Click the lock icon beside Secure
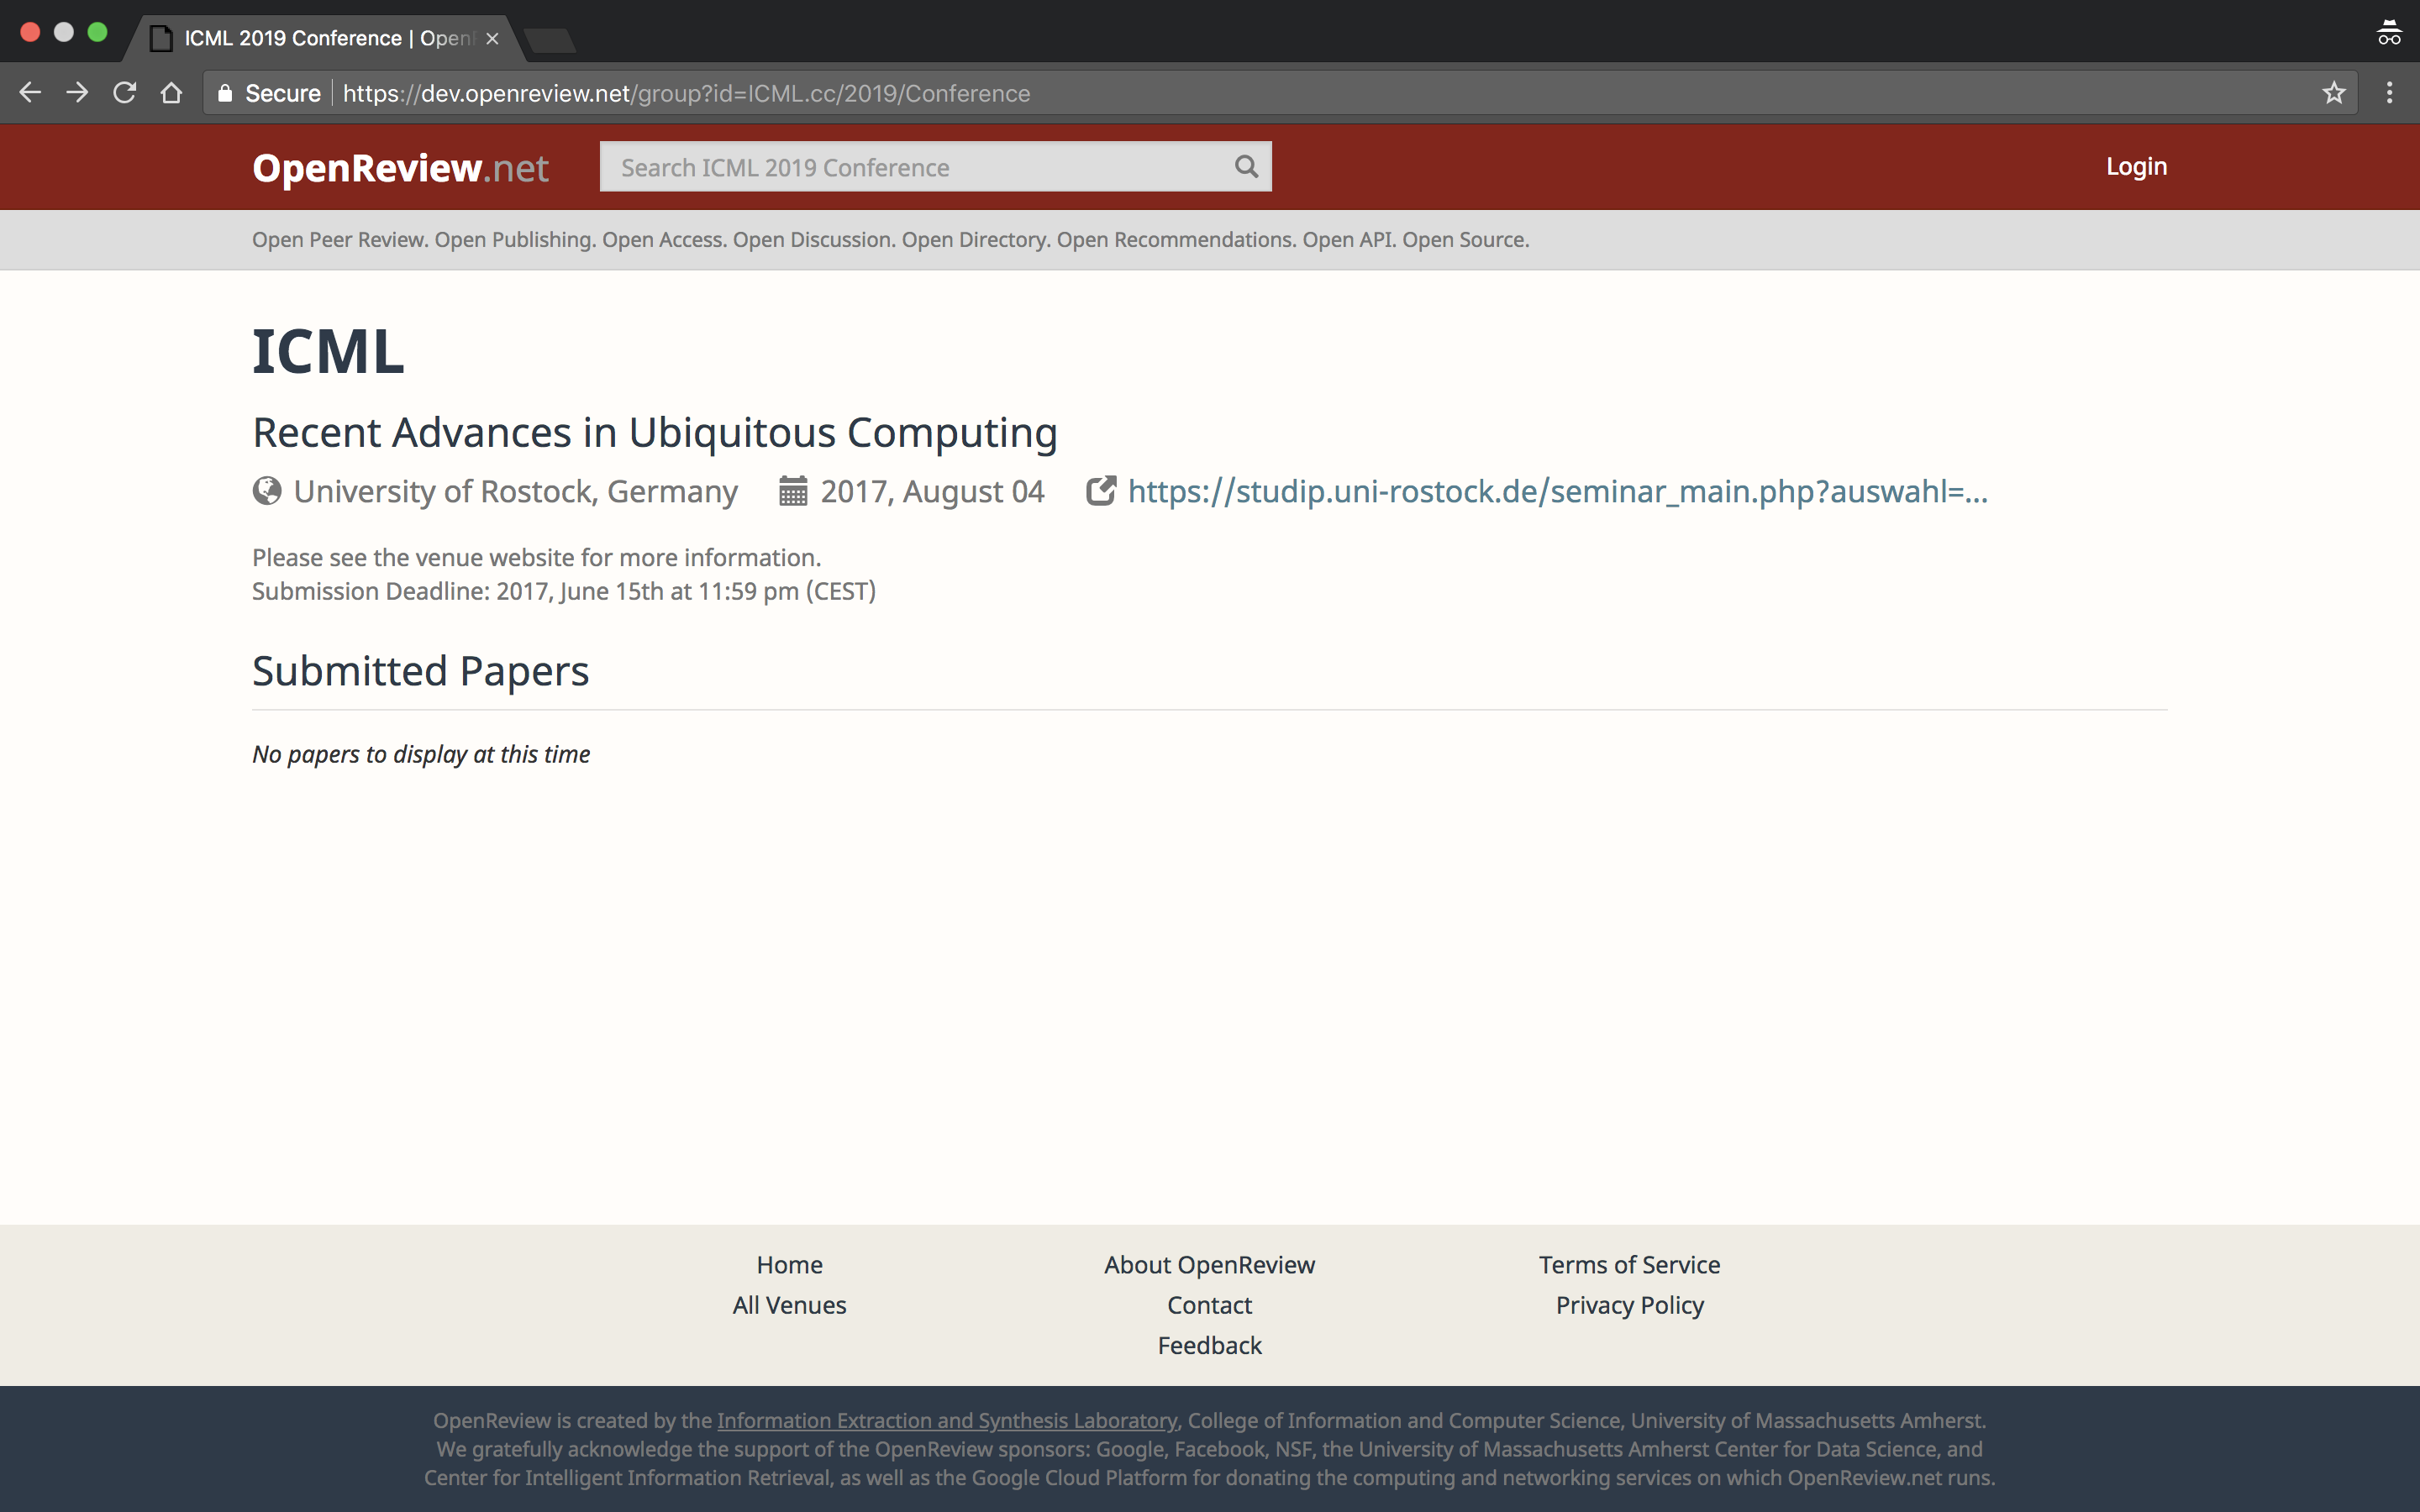 (225, 93)
